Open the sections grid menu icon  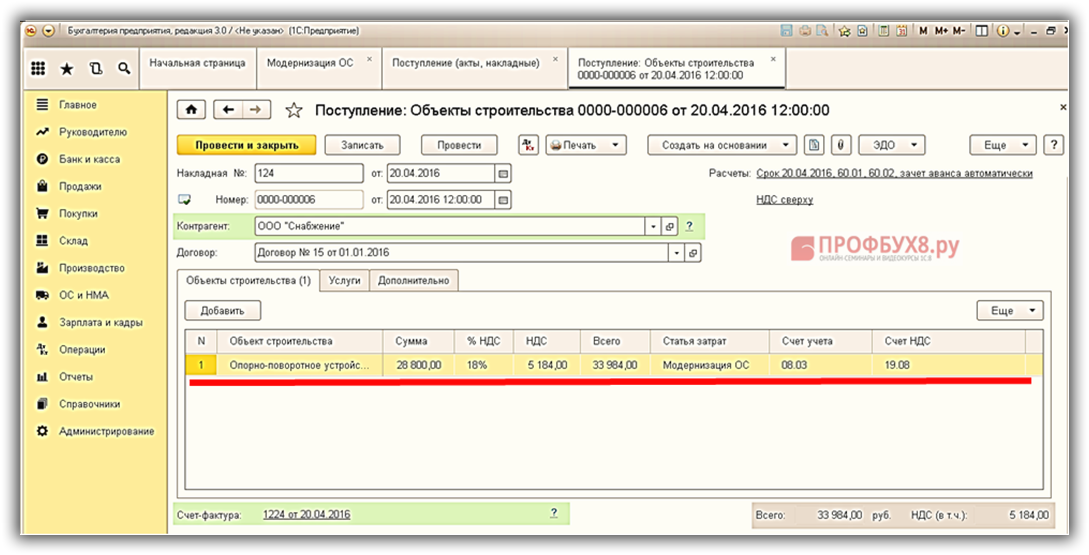(x=39, y=68)
